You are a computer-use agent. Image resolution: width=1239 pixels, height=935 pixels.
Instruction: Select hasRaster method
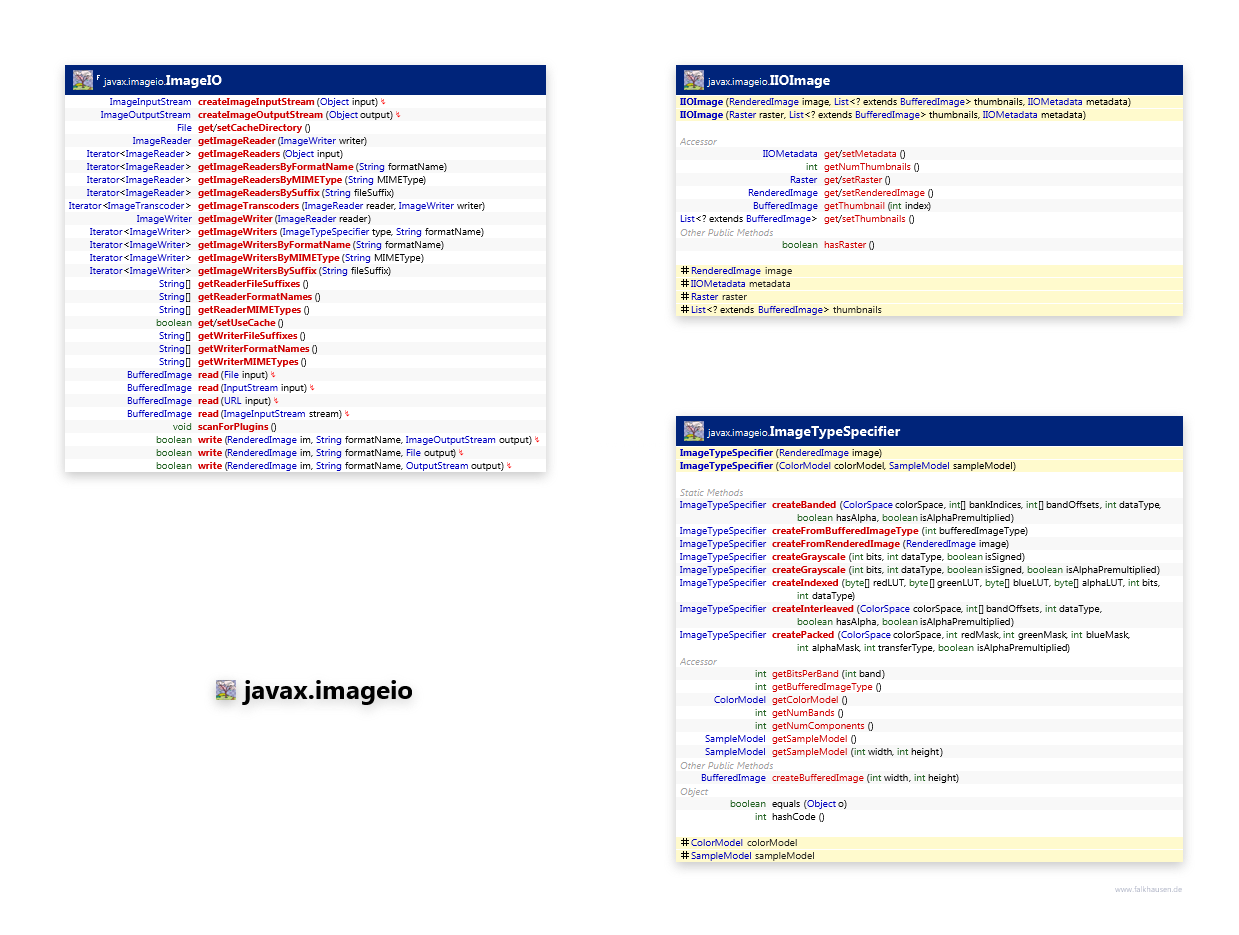pyautogui.click(x=845, y=245)
